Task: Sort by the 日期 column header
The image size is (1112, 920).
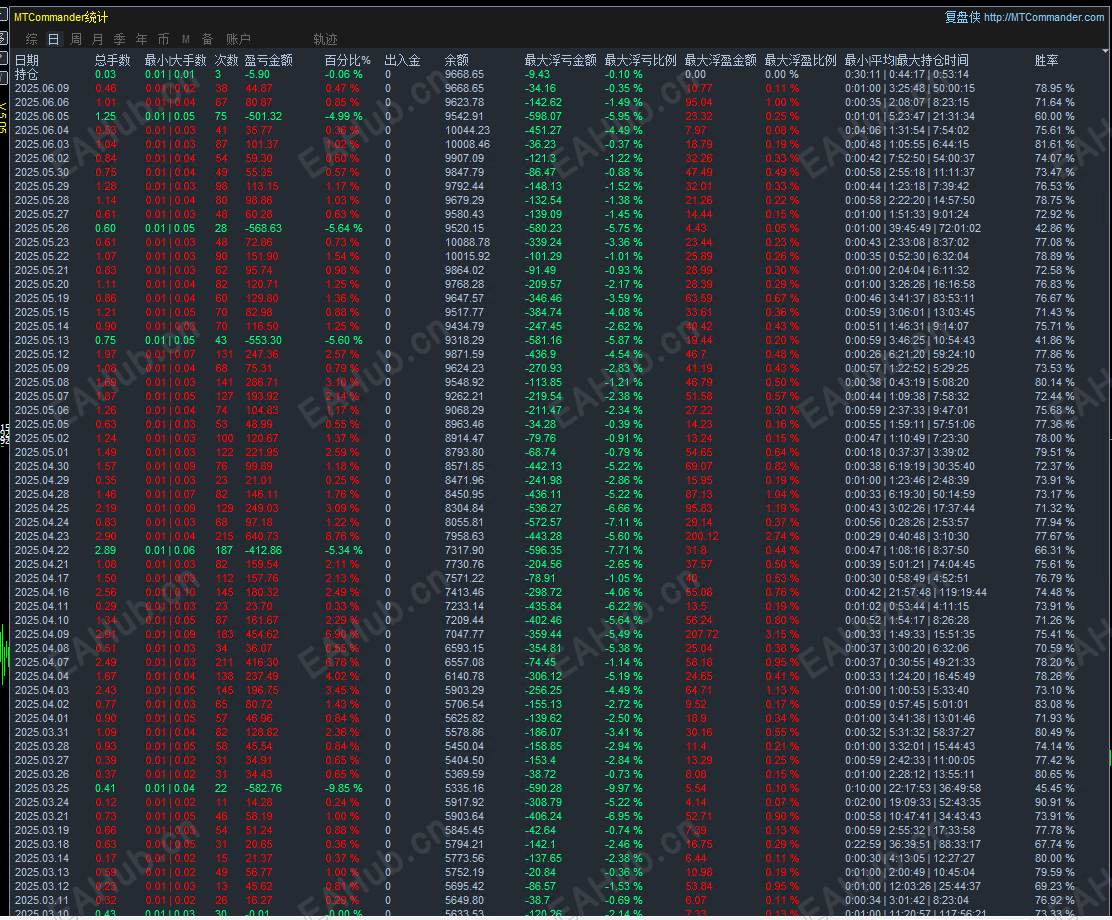Action: [x=27, y=60]
